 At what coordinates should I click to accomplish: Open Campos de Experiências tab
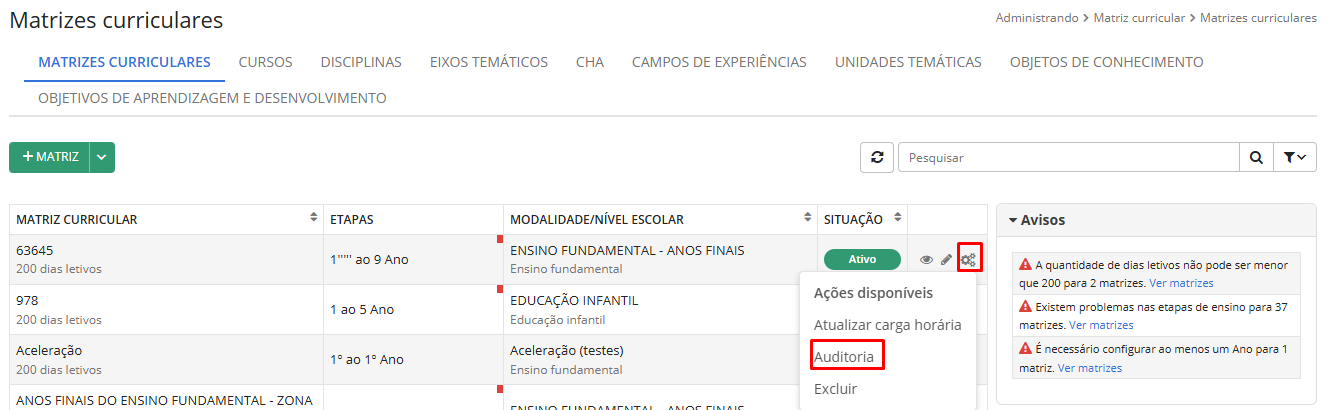719,62
